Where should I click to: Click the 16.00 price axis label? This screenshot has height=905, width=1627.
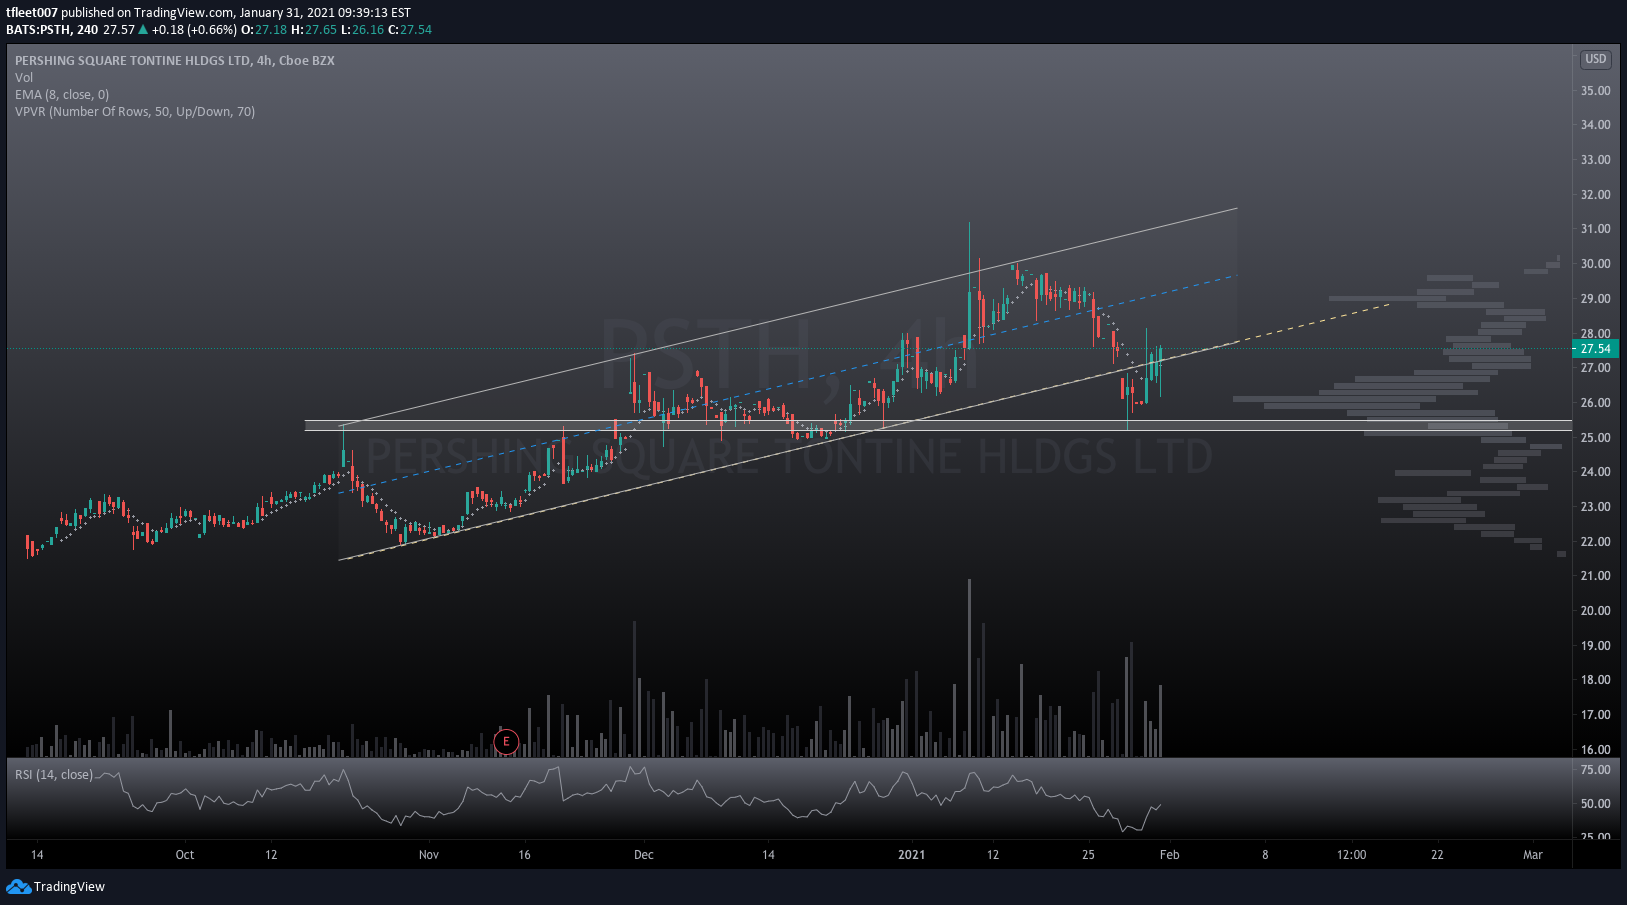[x=1595, y=750]
